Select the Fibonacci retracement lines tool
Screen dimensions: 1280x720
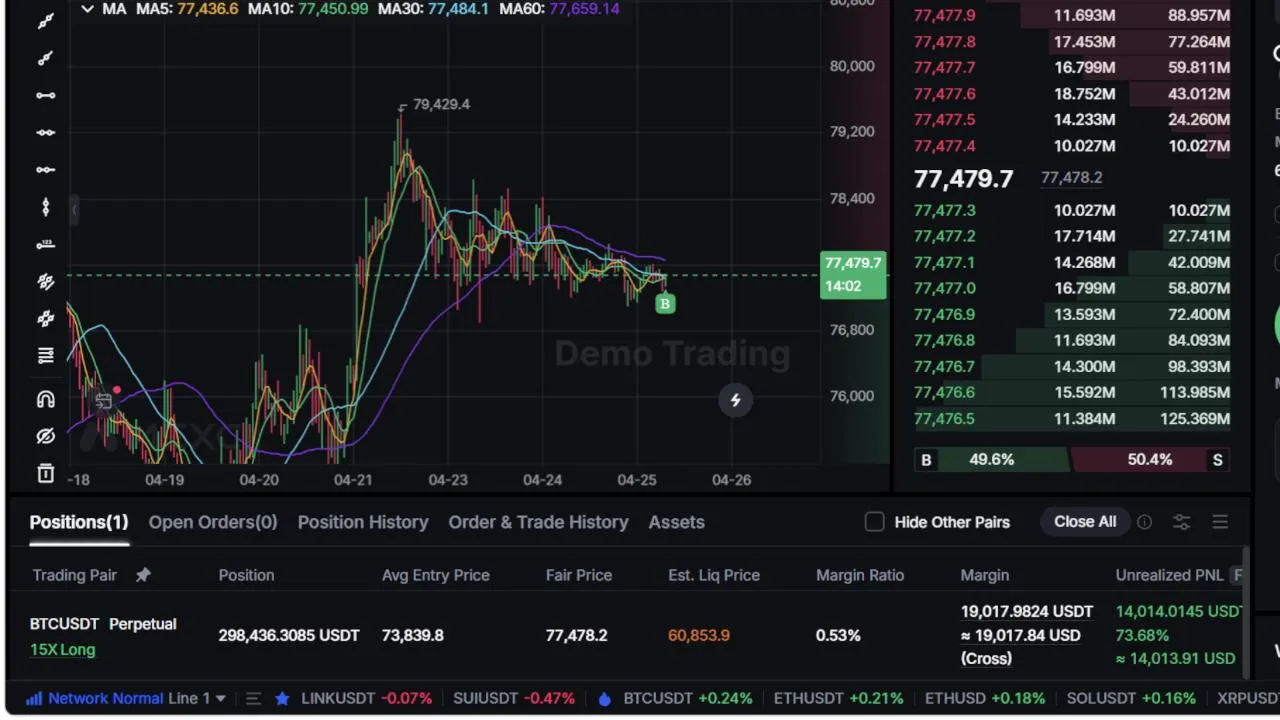point(46,356)
